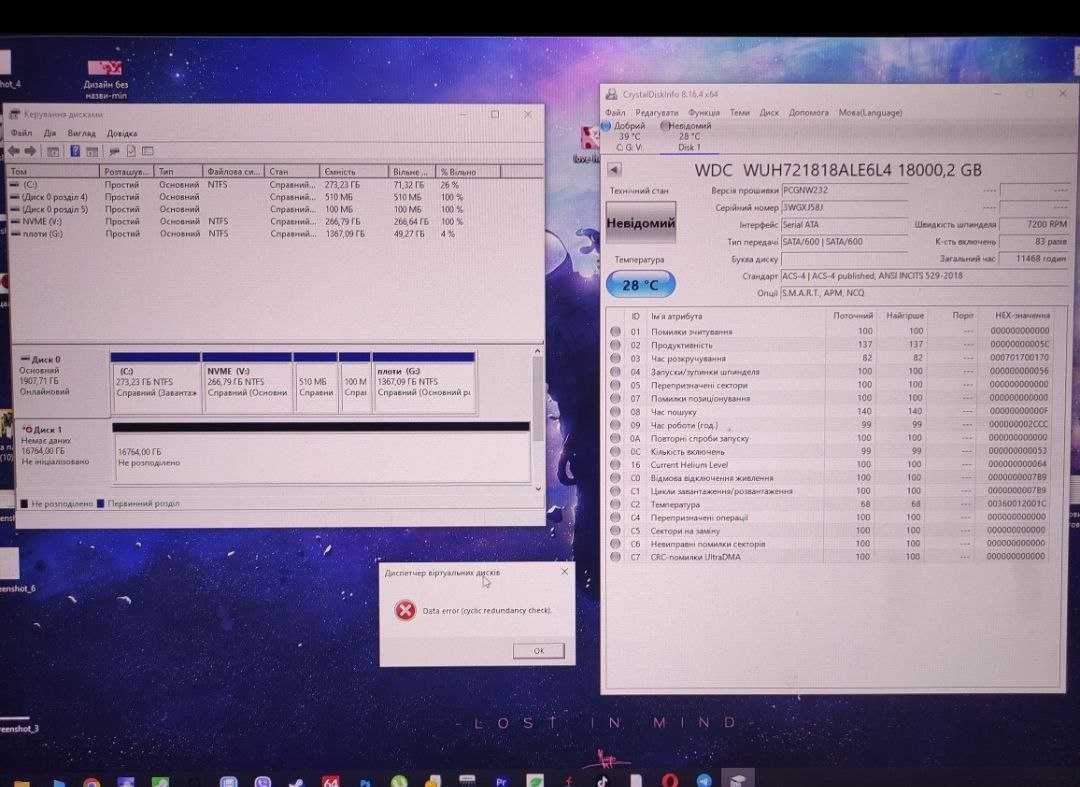Screen dimensions: 1080x787
Task: Open the Мова(Language) menu in CrystalDiskInfo
Action: [x=870, y=112]
